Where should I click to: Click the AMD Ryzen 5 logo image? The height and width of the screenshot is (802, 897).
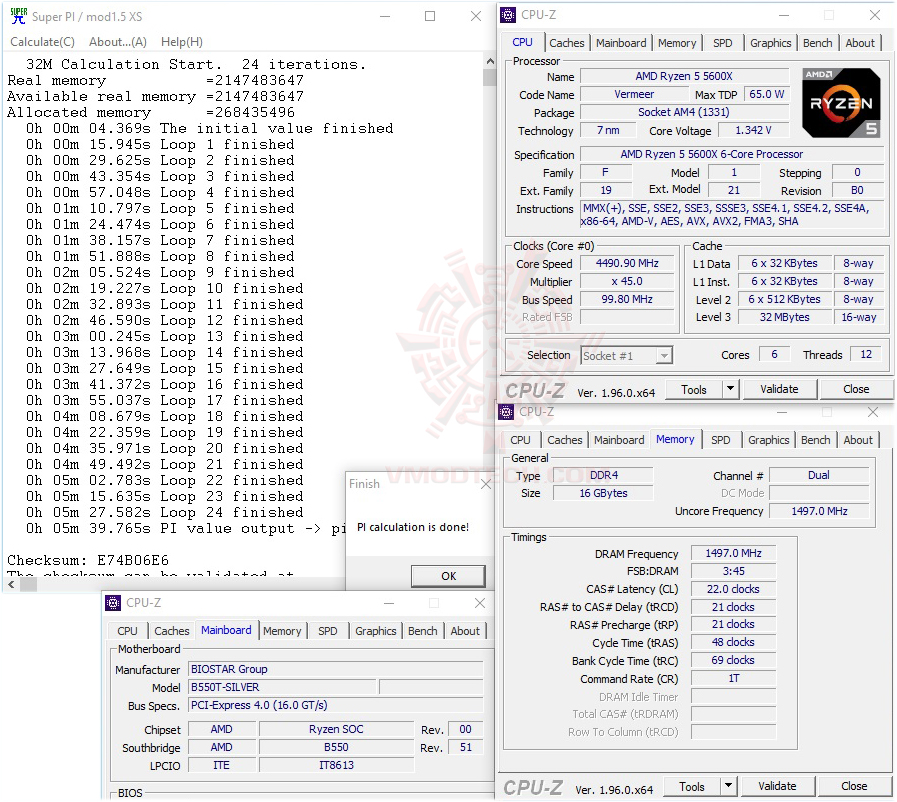pos(841,103)
